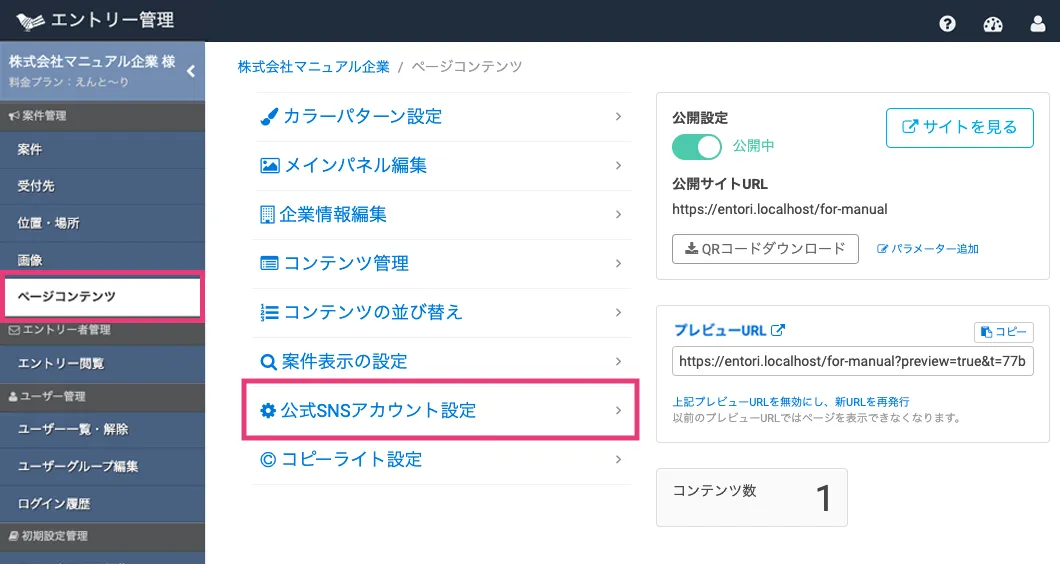The width and height of the screenshot is (1060, 564).
Task: Open エントリー閲覧 in the sidebar
Action: pos(102,364)
